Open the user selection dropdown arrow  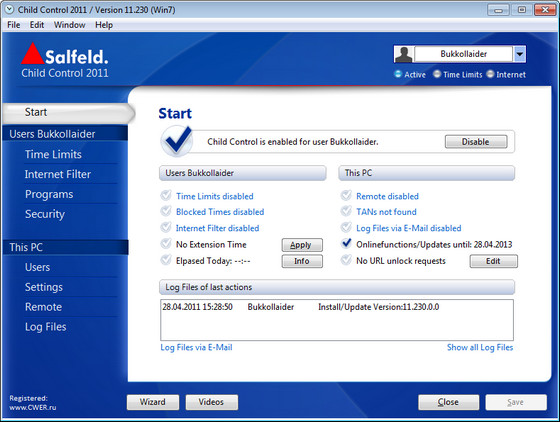[520, 54]
